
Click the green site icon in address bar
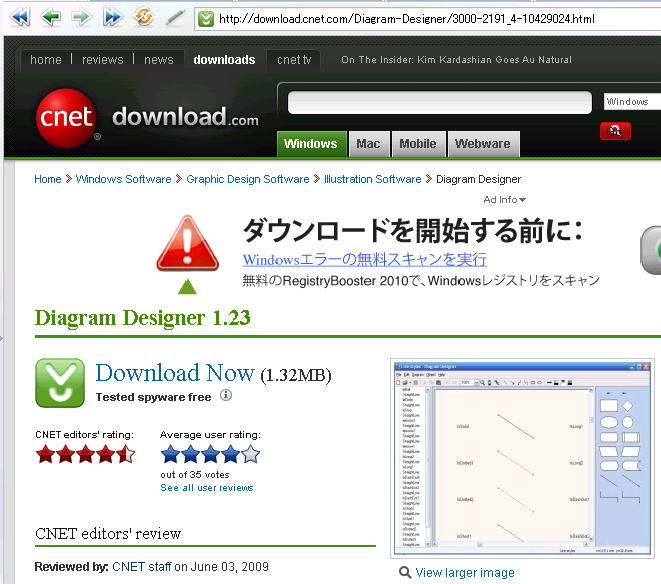206,19
